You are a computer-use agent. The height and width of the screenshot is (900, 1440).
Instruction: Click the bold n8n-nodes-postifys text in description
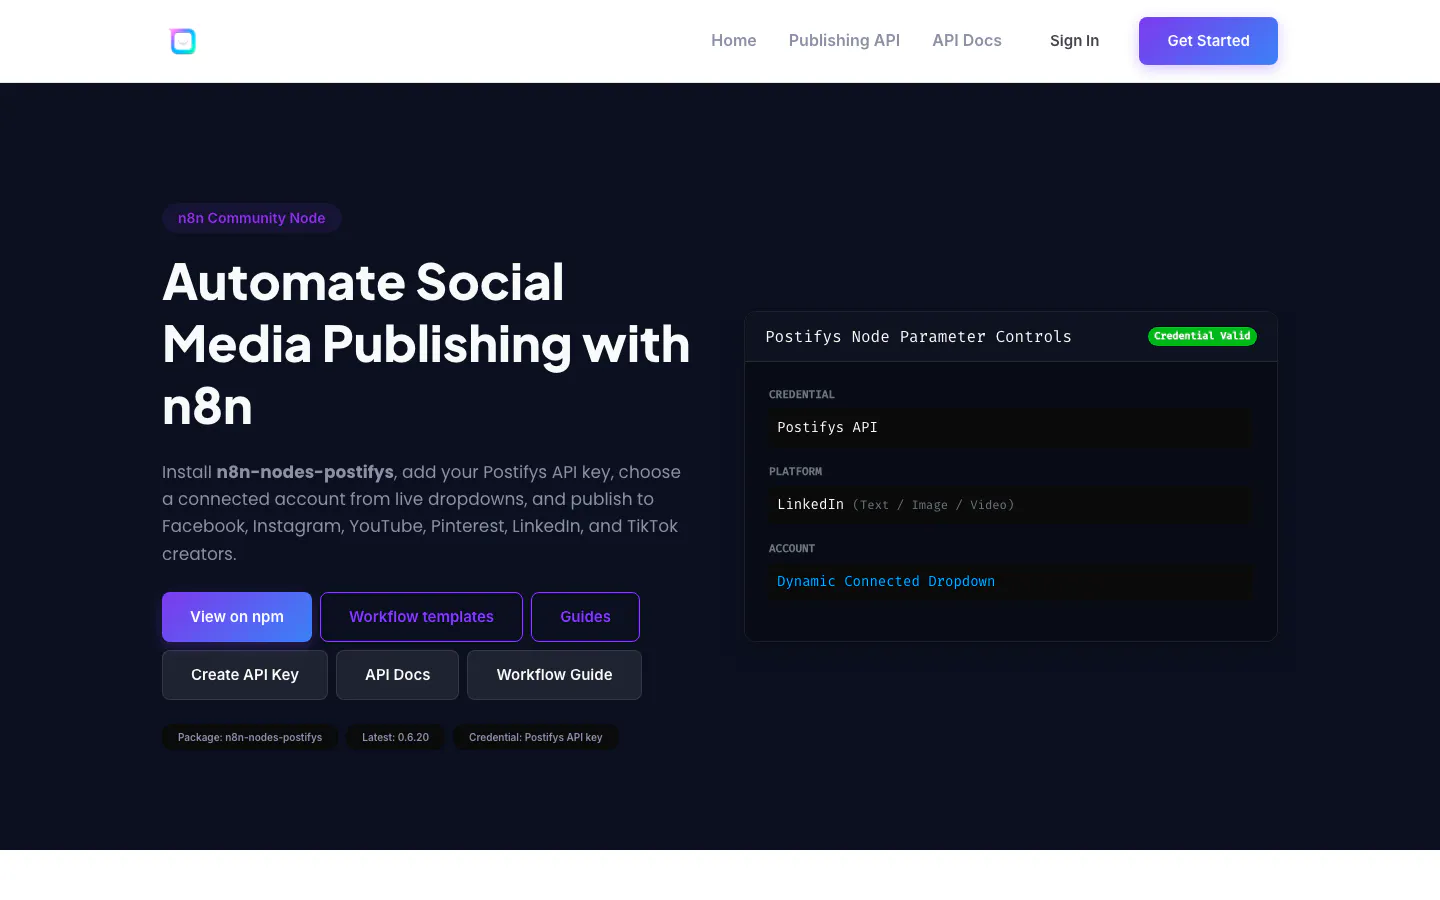point(305,472)
